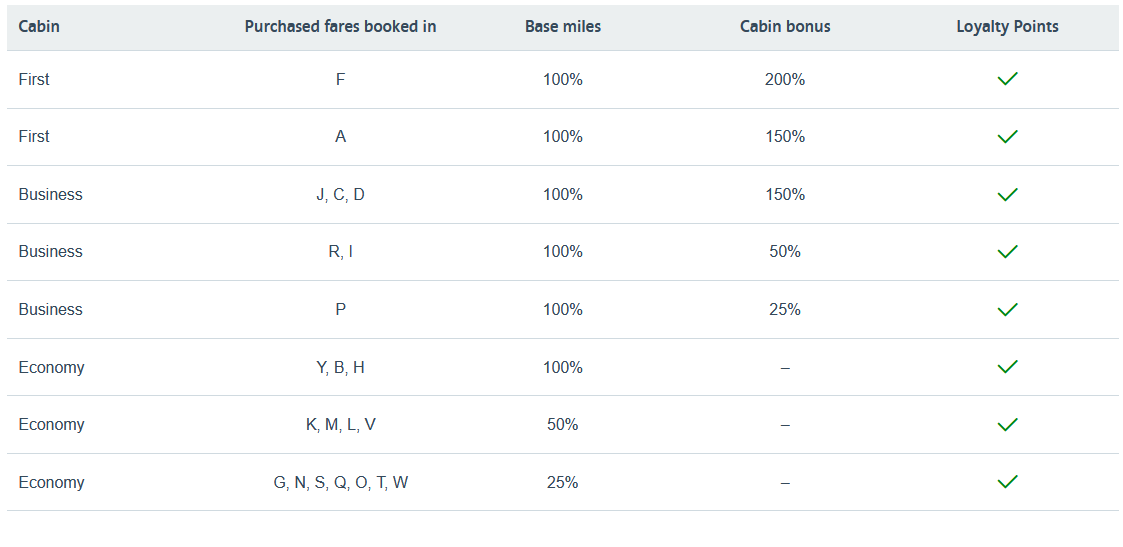The height and width of the screenshot is (547, 1123).
Task: Click the Cabin column header
Action: tap(39, 26)
